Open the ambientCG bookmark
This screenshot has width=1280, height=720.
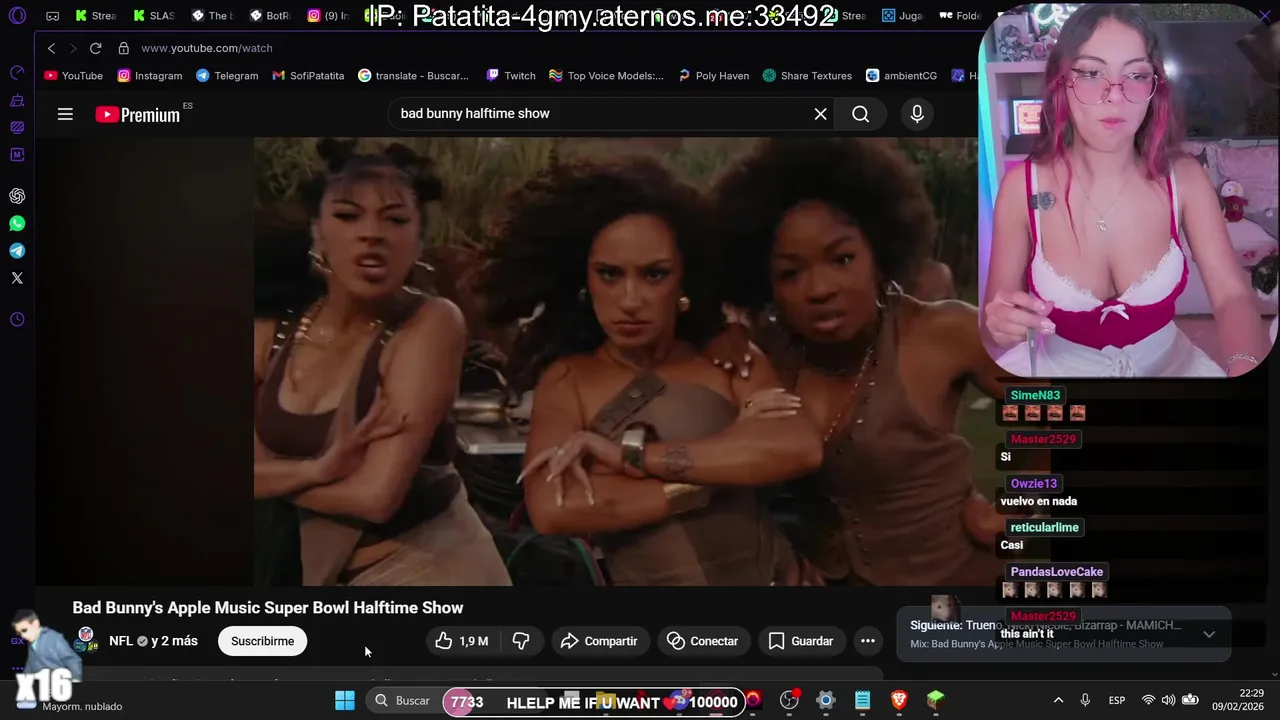[901, 76]
